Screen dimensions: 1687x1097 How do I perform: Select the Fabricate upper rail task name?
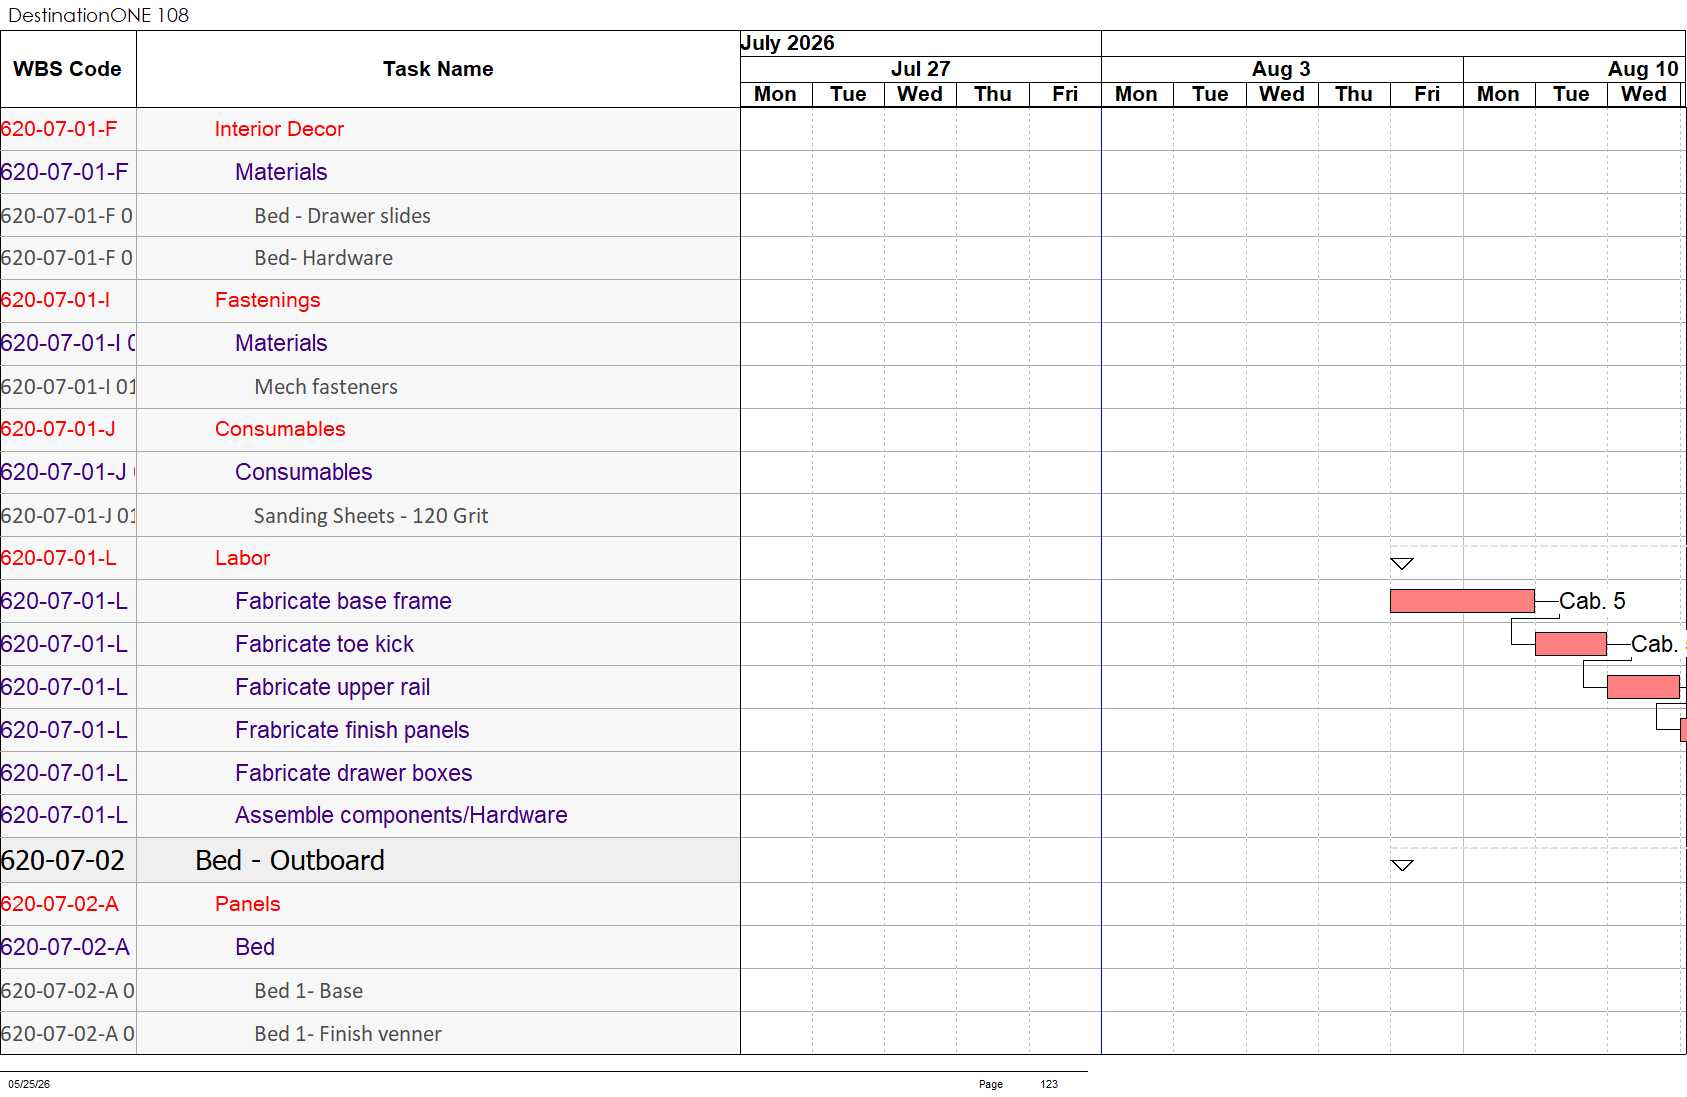[332, 687]
